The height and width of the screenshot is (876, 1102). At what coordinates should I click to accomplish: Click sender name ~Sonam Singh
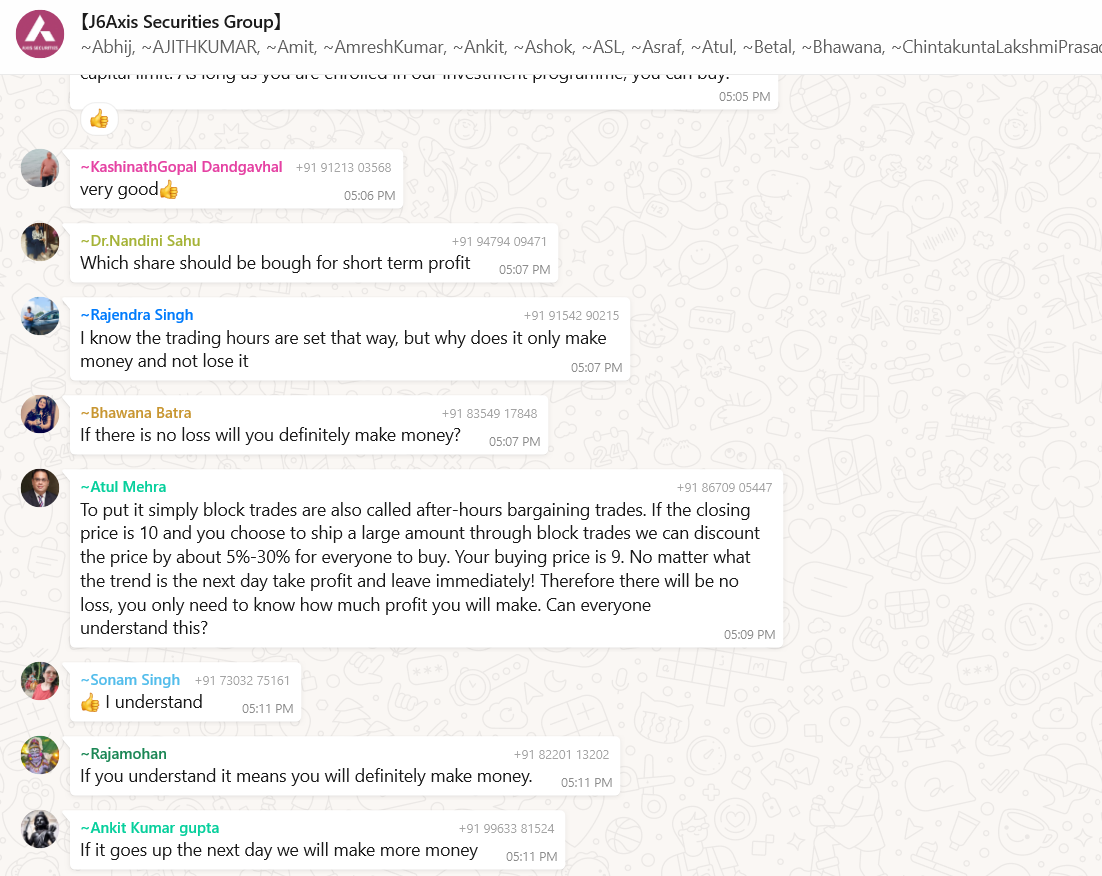[x=130, y=681]
